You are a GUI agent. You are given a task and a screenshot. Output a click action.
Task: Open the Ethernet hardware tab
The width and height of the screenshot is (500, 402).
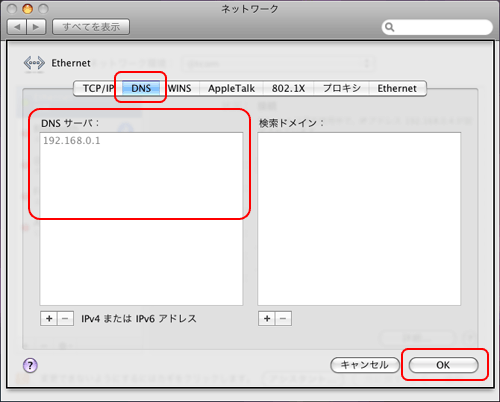(x=397, y=88)
